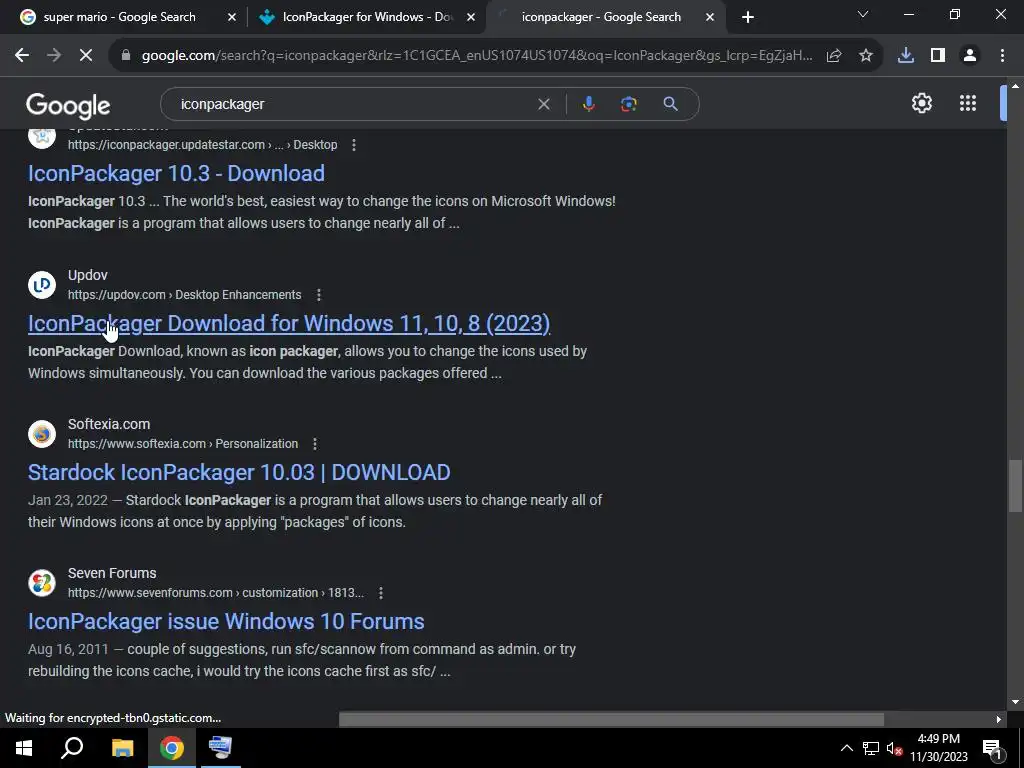Open Chrome downloads icon
Image resolution: width=1024 pixels, height=768 pixels.
906,56
